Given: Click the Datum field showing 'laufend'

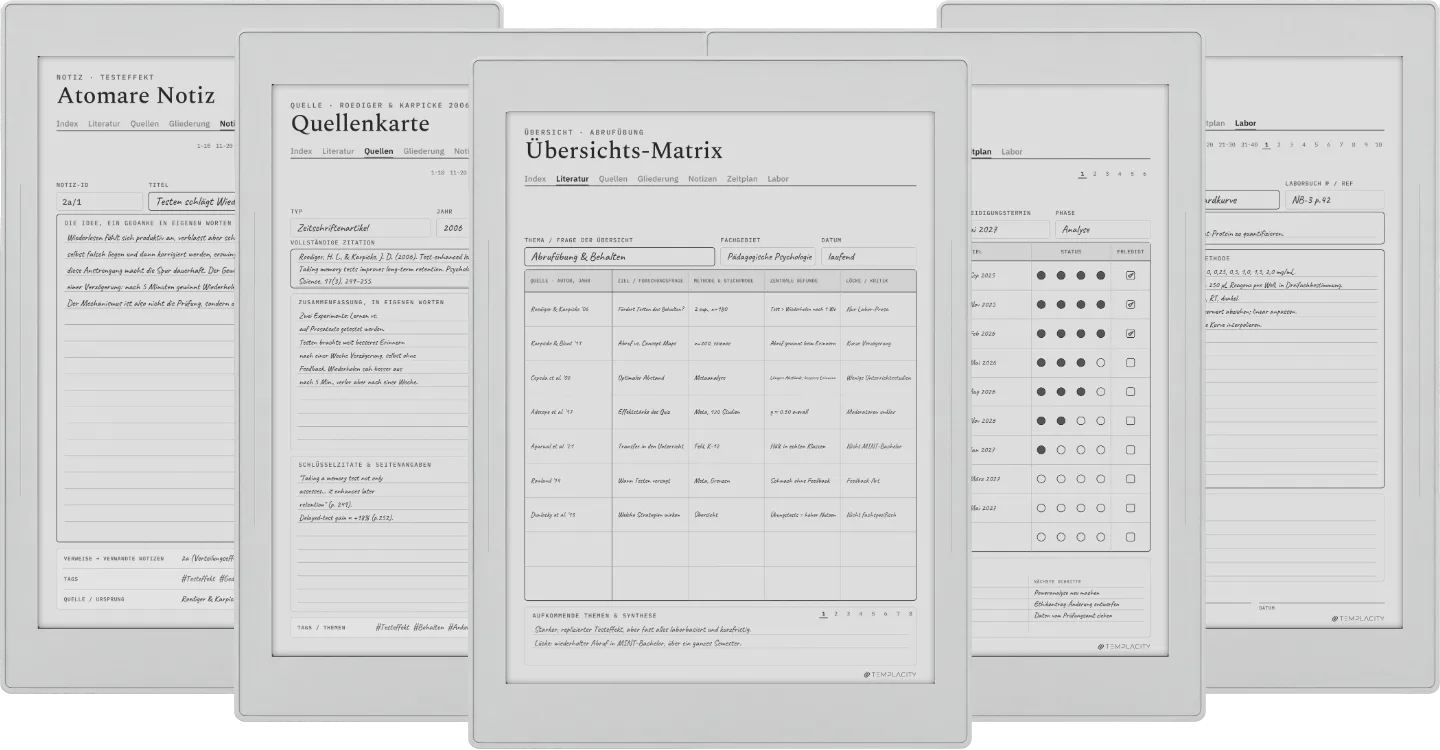Looking at the screenshot, I should point(868,257).
